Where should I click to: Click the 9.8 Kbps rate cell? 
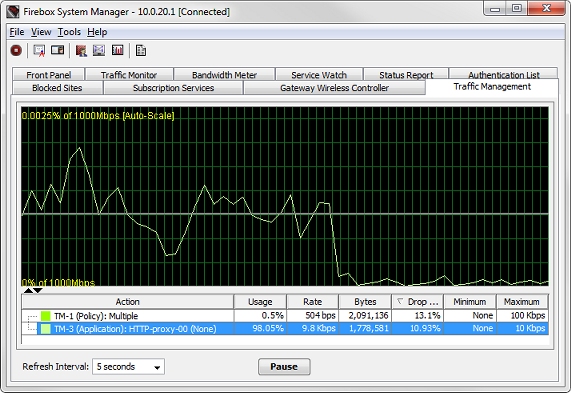click(312, 329)
